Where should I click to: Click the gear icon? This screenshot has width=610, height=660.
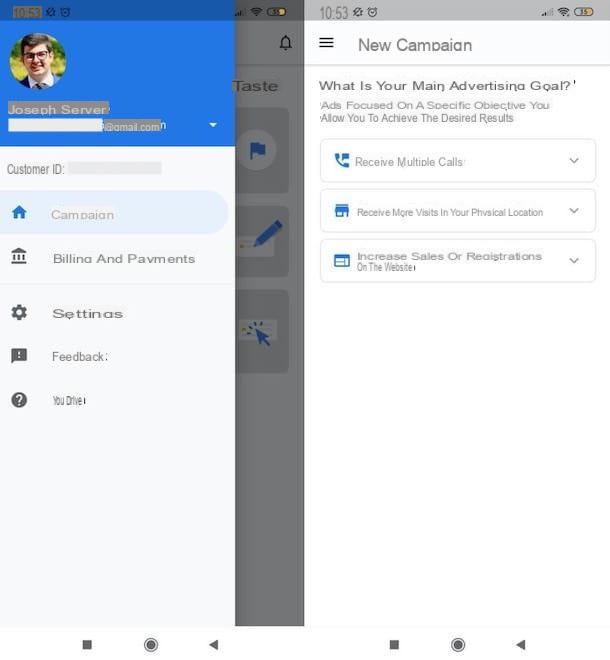tap(19, 312)
